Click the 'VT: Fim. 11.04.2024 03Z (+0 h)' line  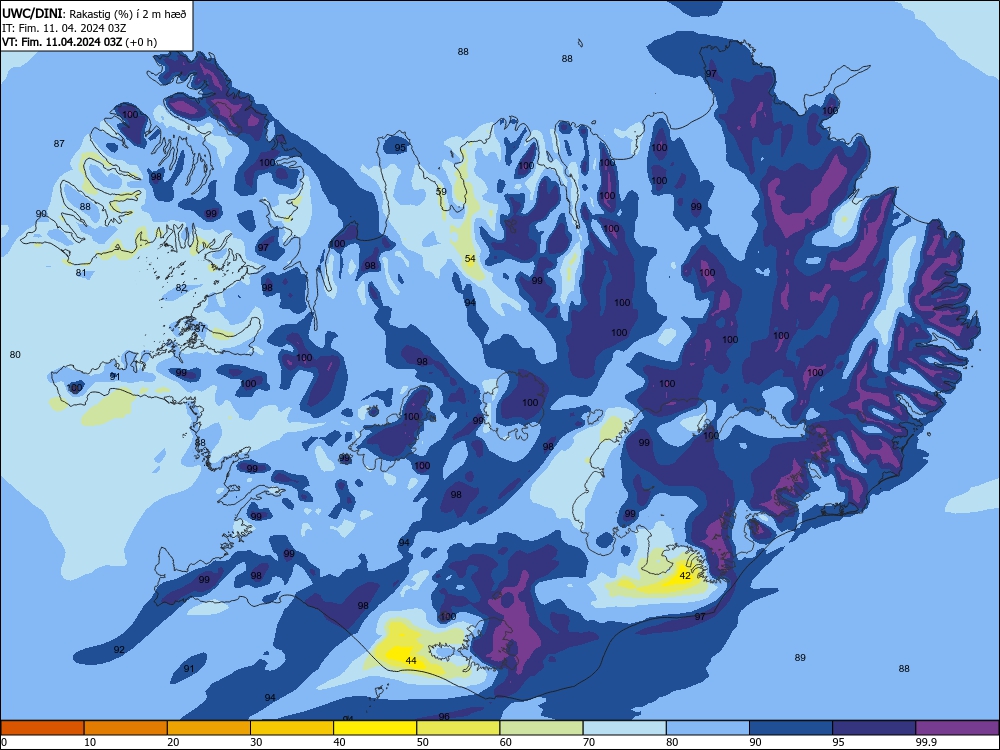(x=79, y=42)
